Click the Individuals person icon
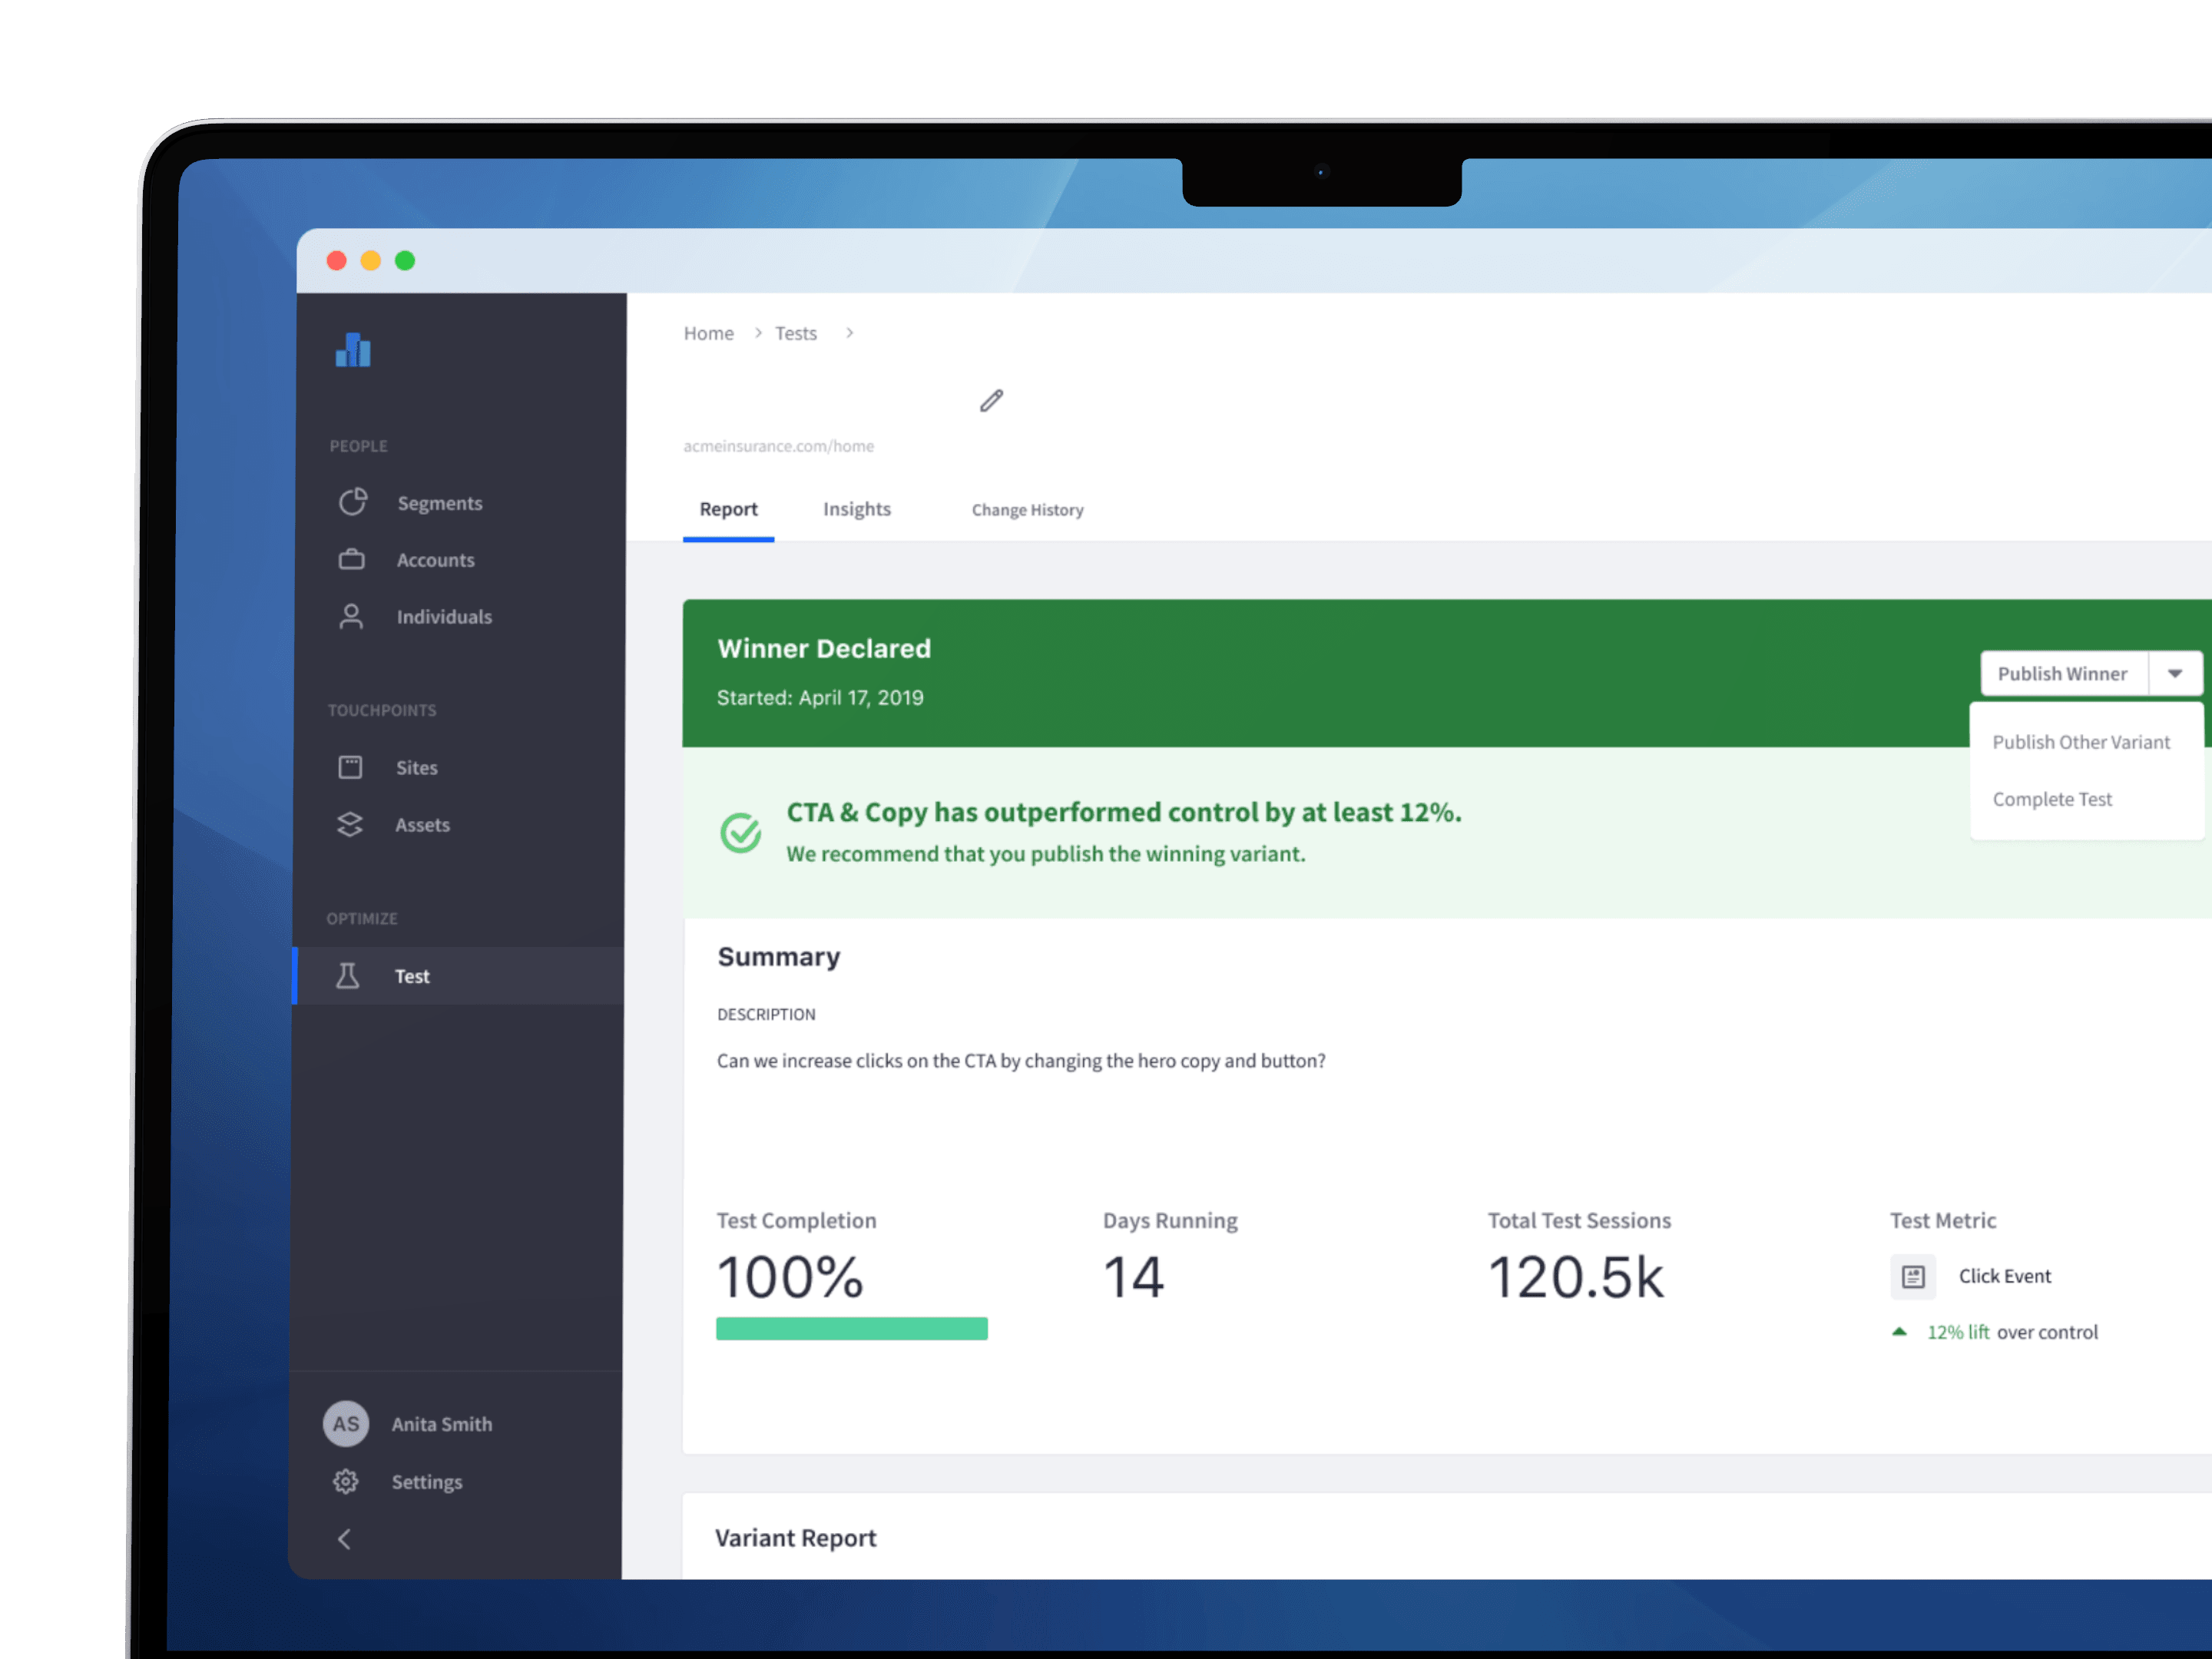 coord(350,616)
